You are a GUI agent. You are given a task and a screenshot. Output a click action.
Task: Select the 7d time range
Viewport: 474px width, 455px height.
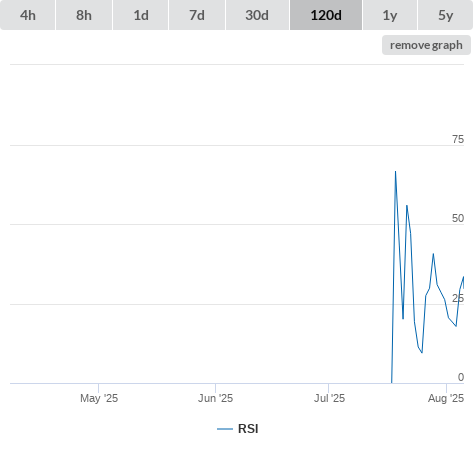197,15
